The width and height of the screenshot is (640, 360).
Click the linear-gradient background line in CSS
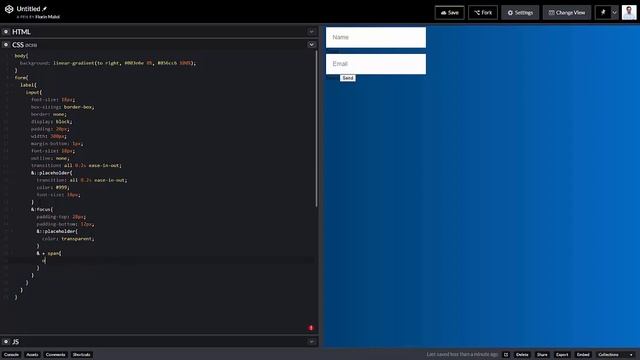point(108,63)
